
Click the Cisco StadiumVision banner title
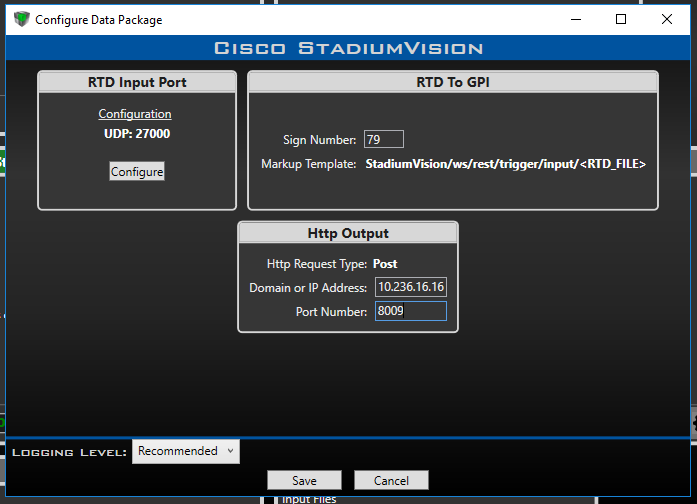pos(348,48)
